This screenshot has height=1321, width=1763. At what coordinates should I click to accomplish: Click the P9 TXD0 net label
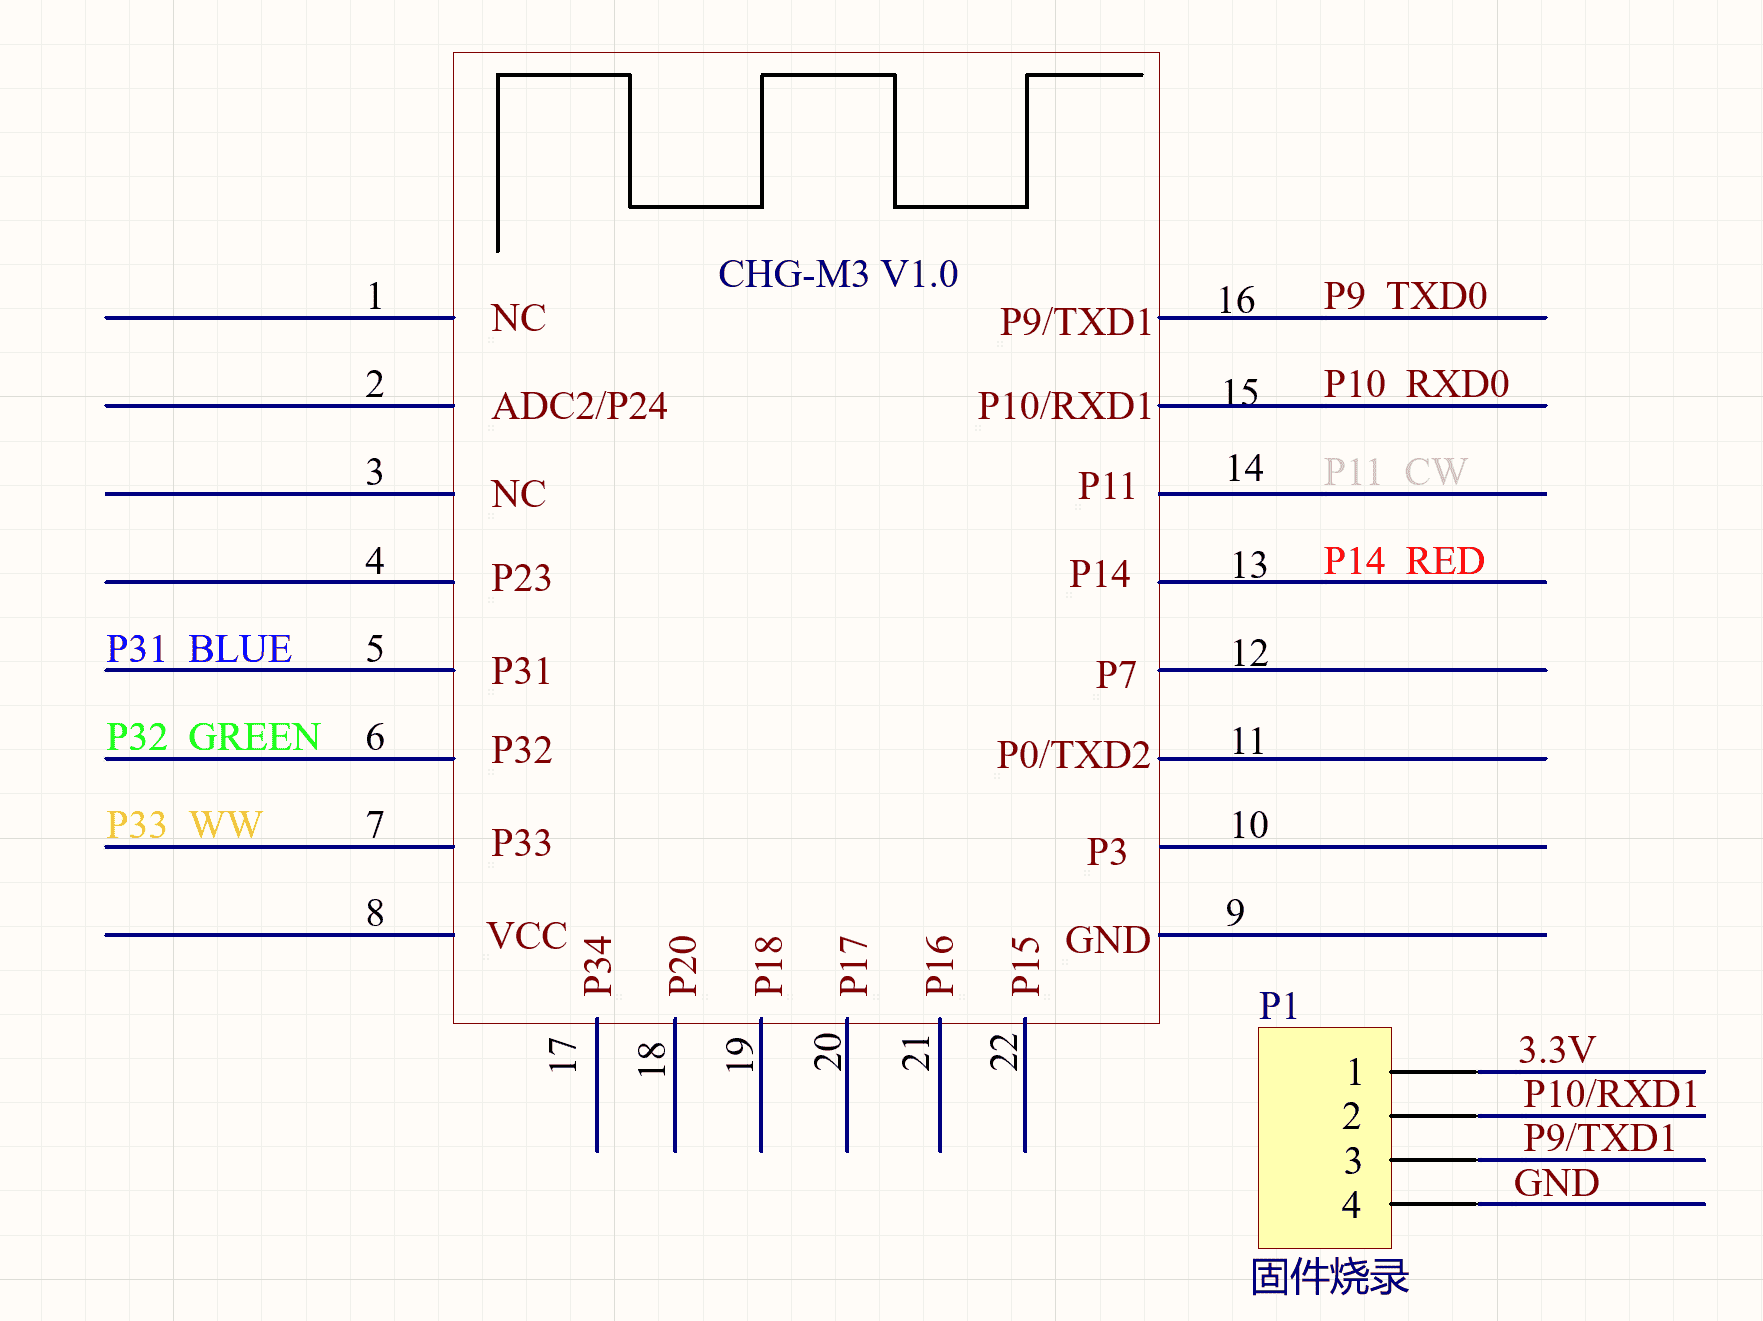[x=1405, y=296]
